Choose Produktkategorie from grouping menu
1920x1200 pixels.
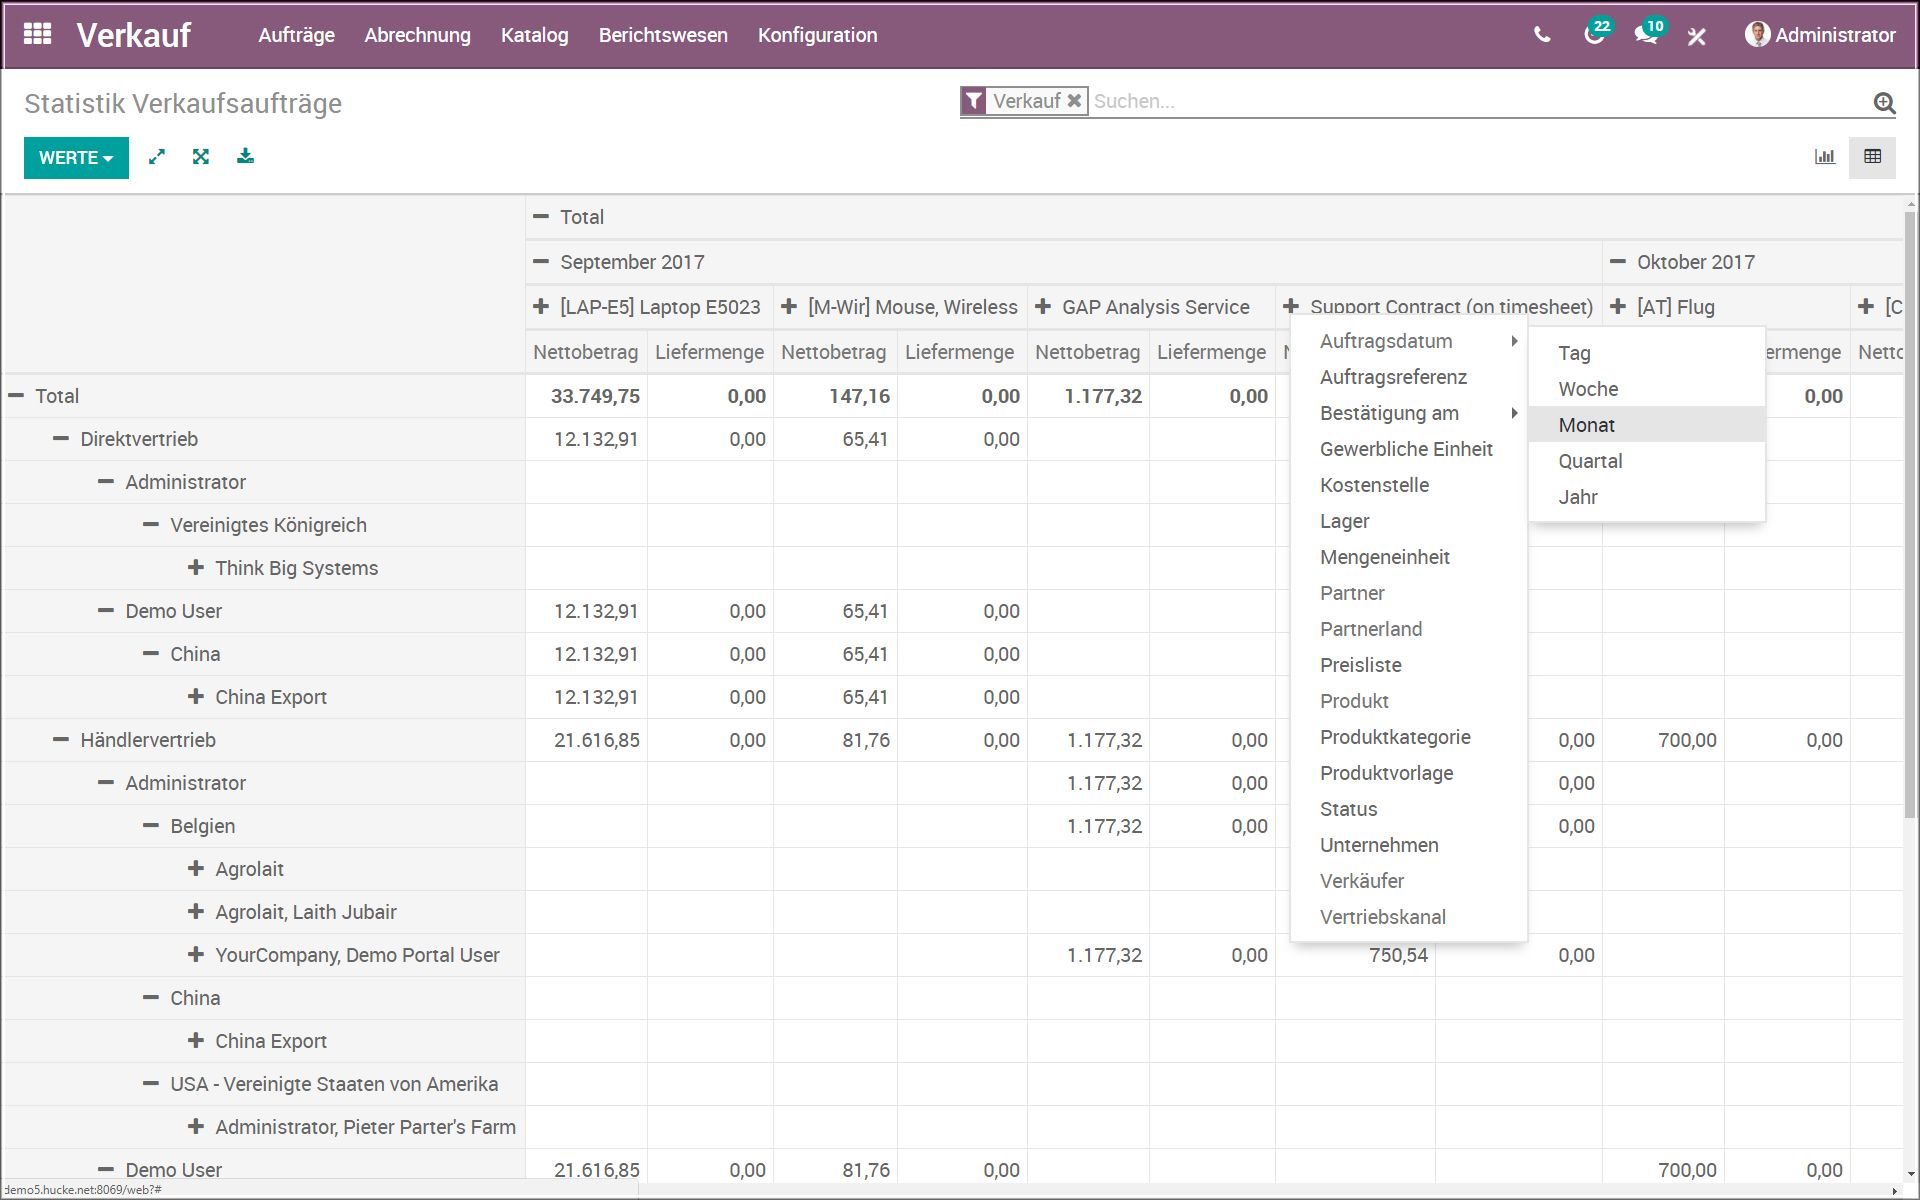[x=1394, y=737]
